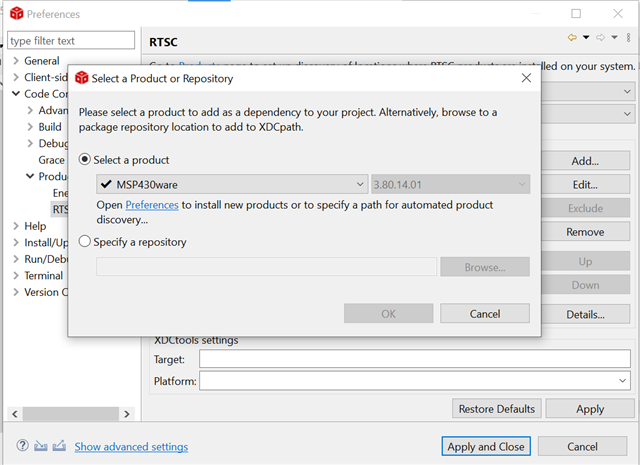
Task: Open the back history dropdown arrow
Action: click(x=584, y=37)
